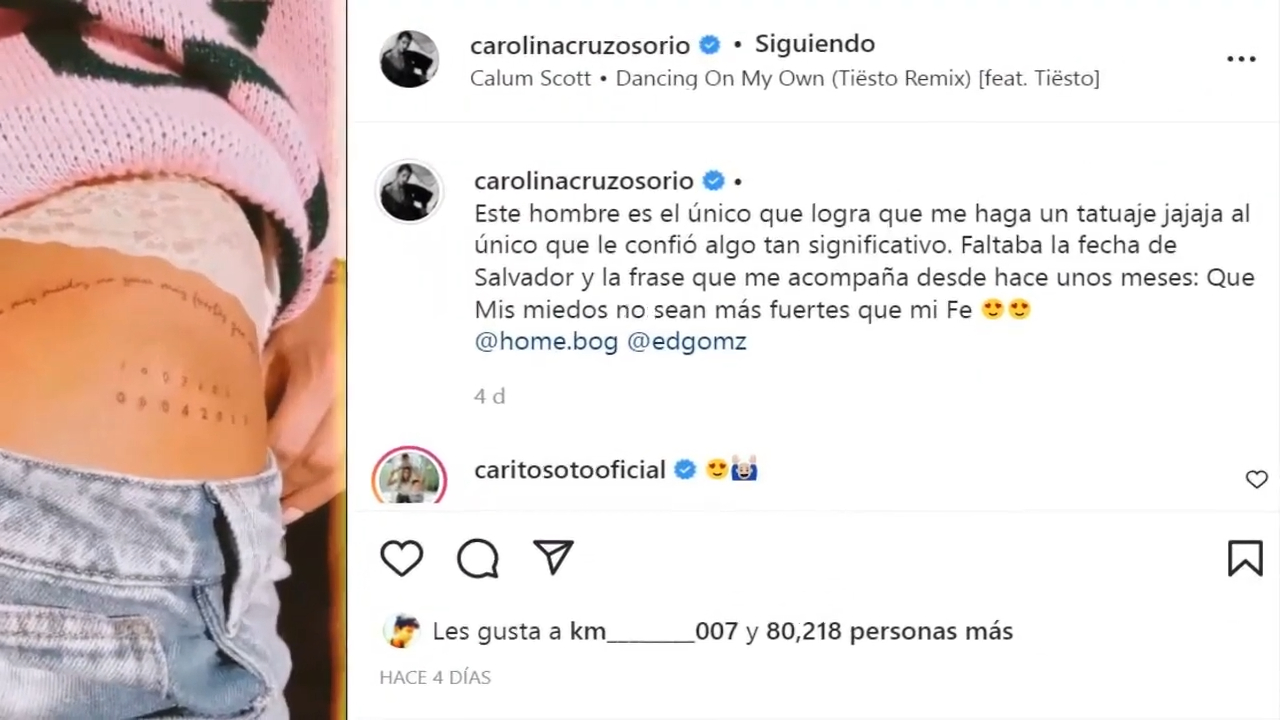Visit the @edgomz mention
This screenshot has width=1280, height=720.
[x=687, y=342]
